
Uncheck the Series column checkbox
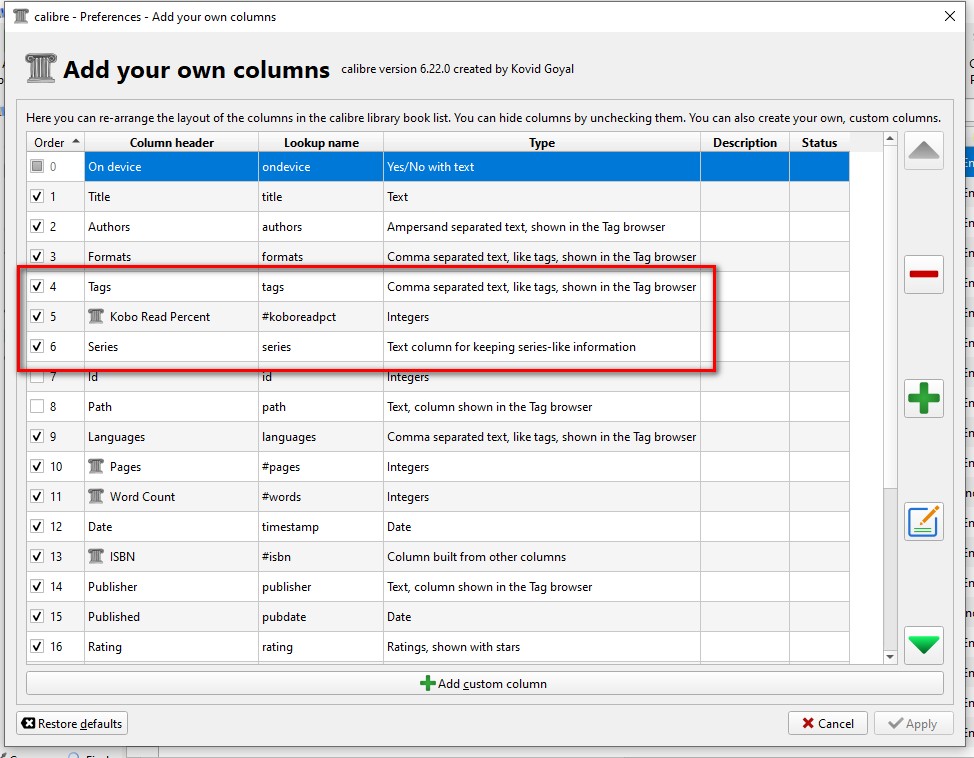[37, 346]
